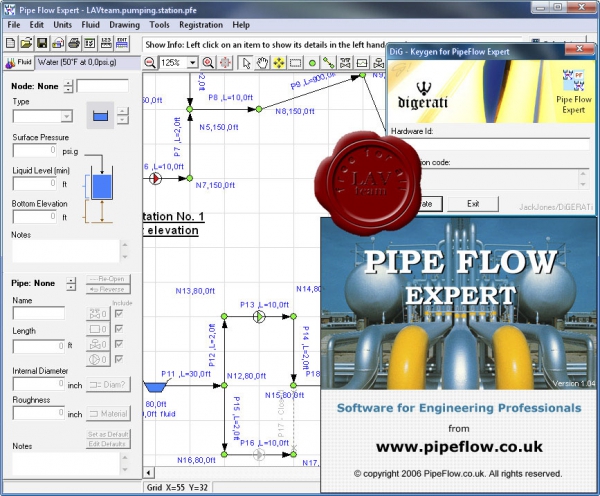Toggle Include checkbox for control valve button
The width and height of the screenshot is (600, 496).
pyautogui.click(x=119, y=344)
